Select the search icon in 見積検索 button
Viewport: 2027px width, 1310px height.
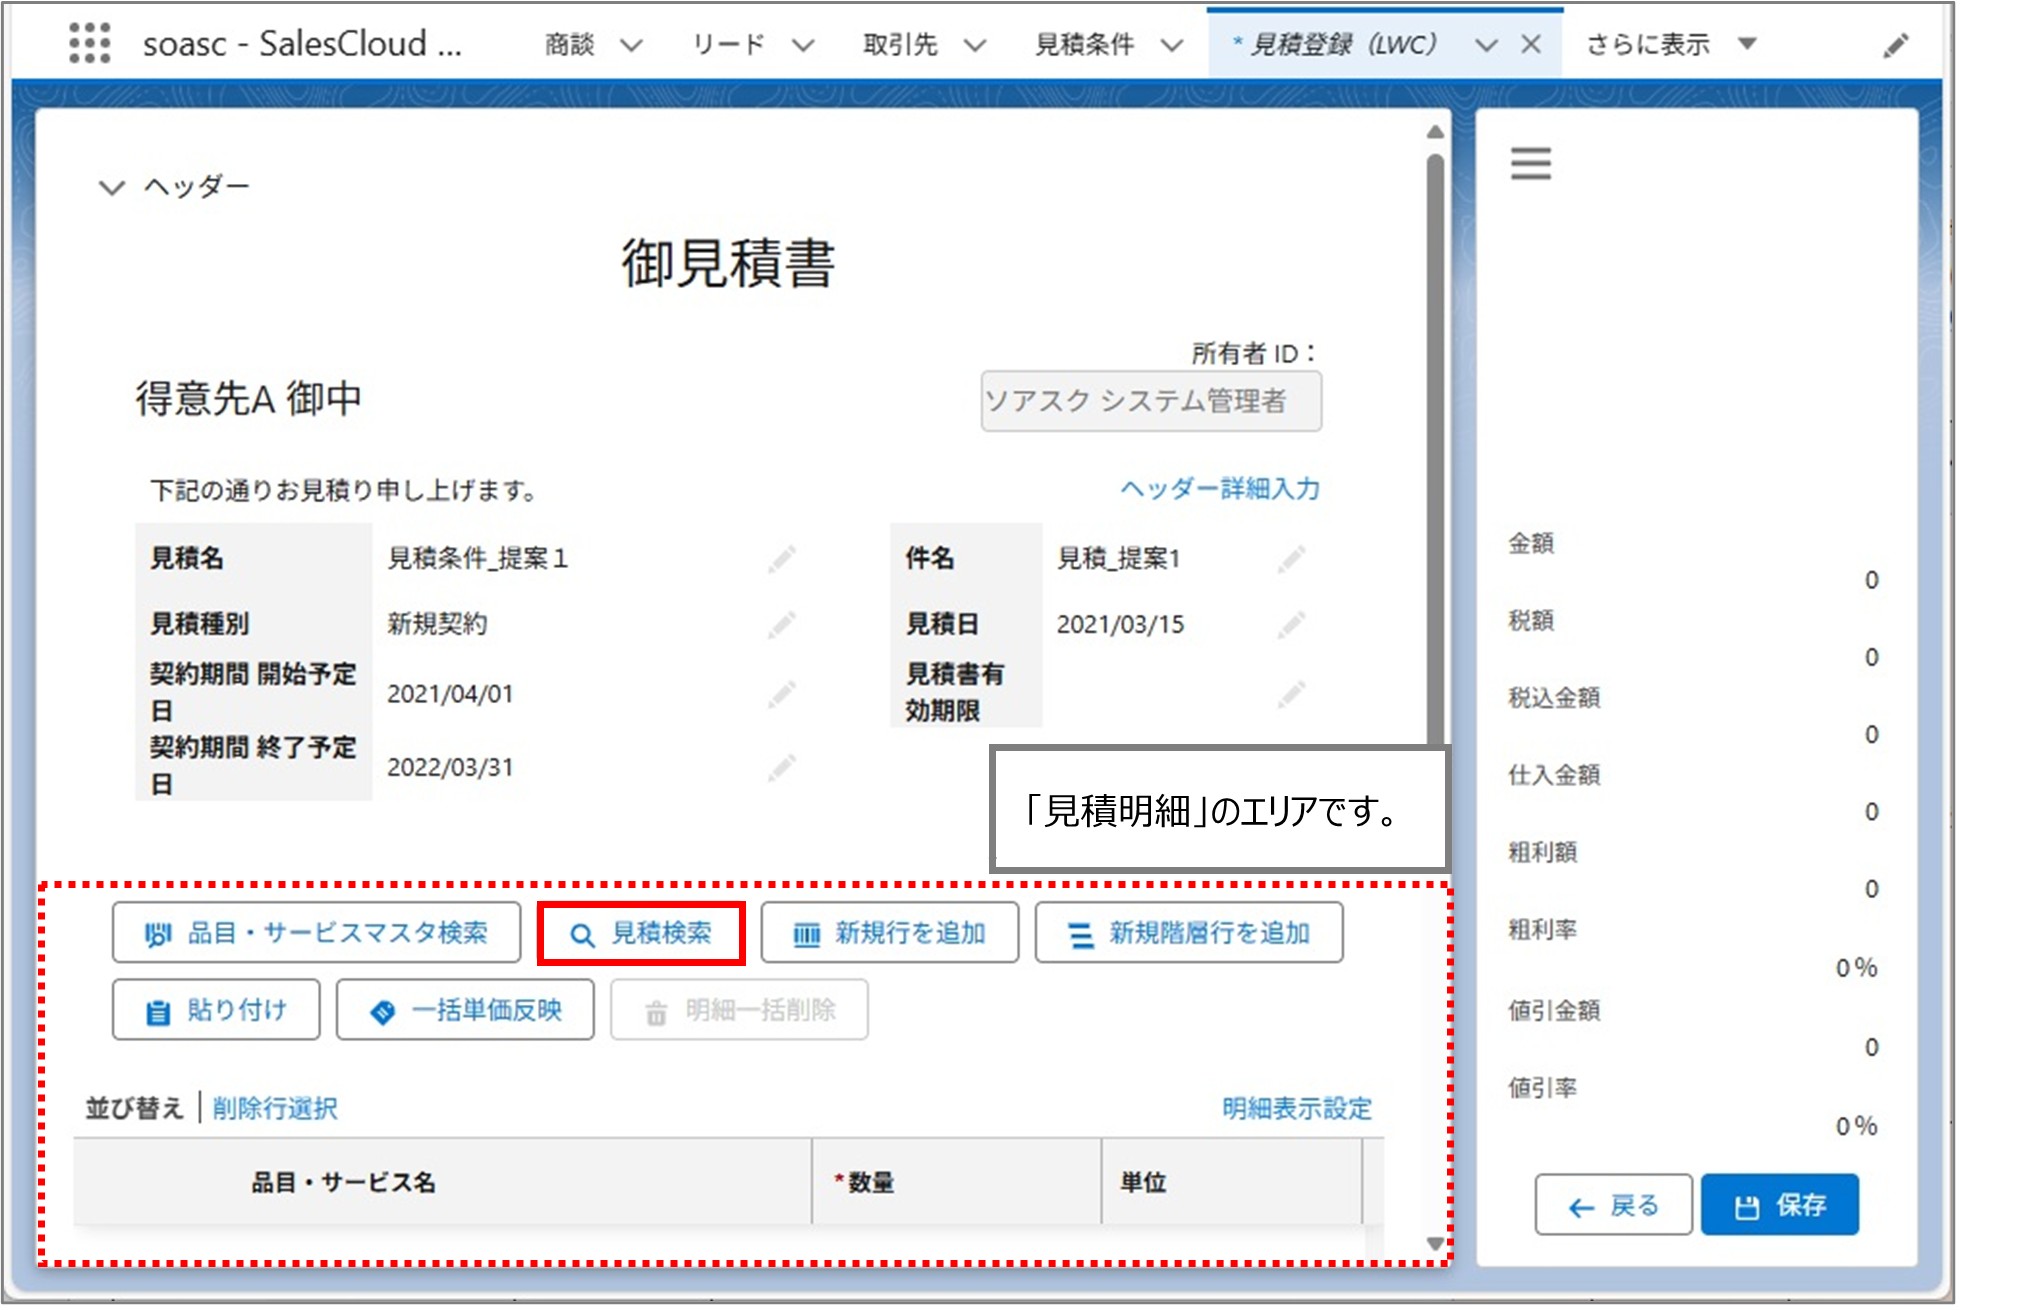584,933
